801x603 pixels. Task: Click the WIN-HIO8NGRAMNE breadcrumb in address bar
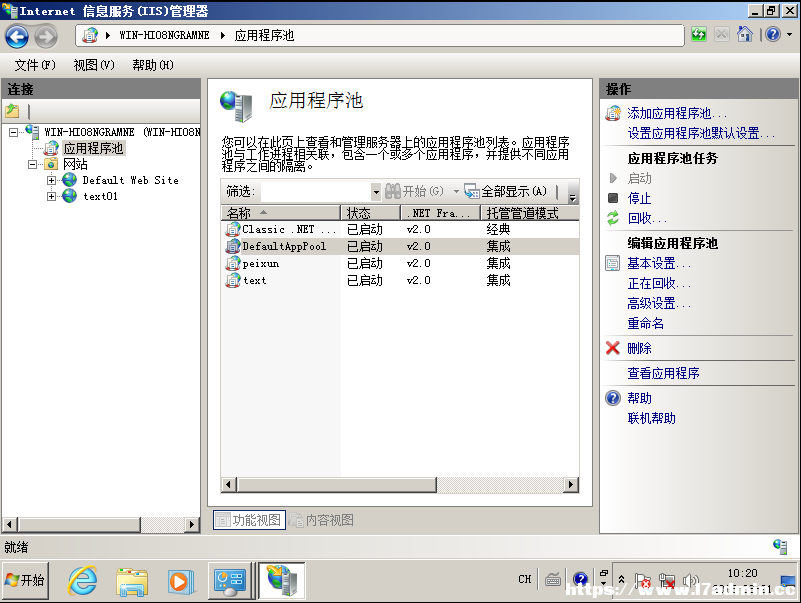click(164, 35)
